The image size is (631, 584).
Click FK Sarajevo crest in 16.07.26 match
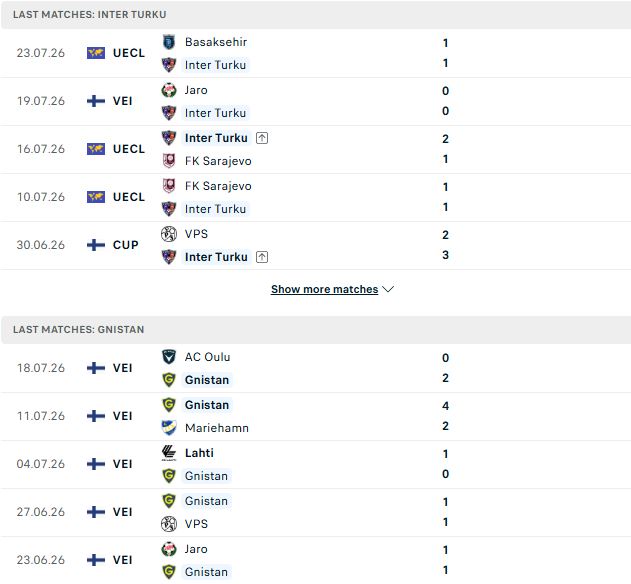(169, 161)
